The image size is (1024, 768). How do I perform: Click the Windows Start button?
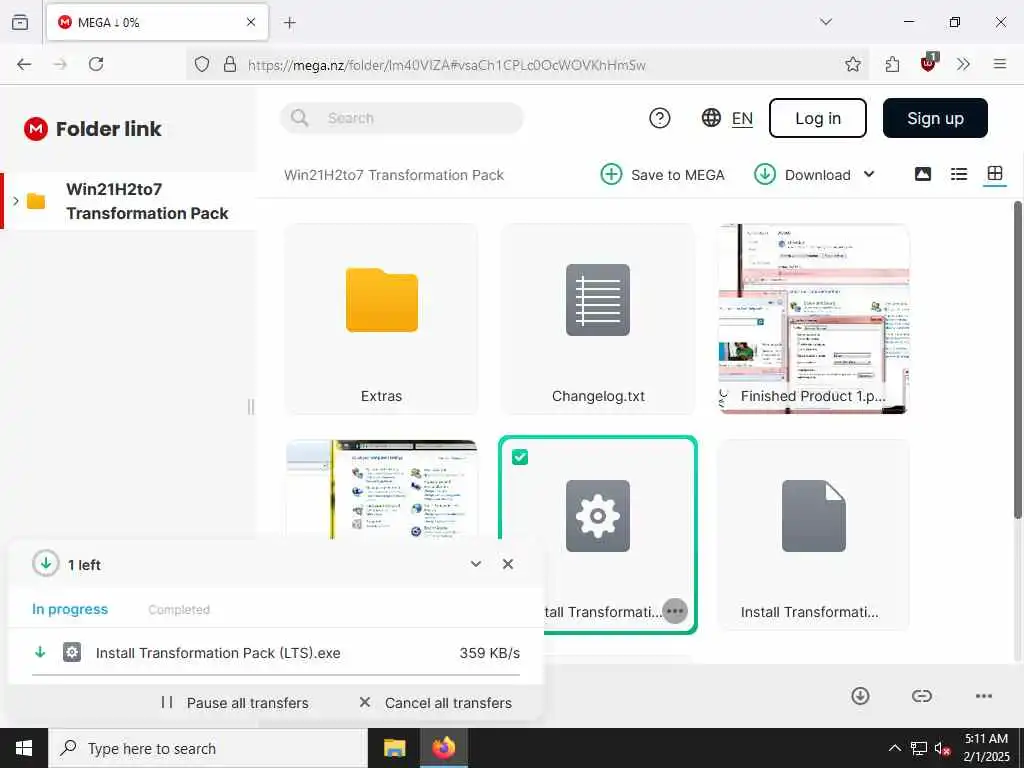pyautogui.click(x=24, y=748)
